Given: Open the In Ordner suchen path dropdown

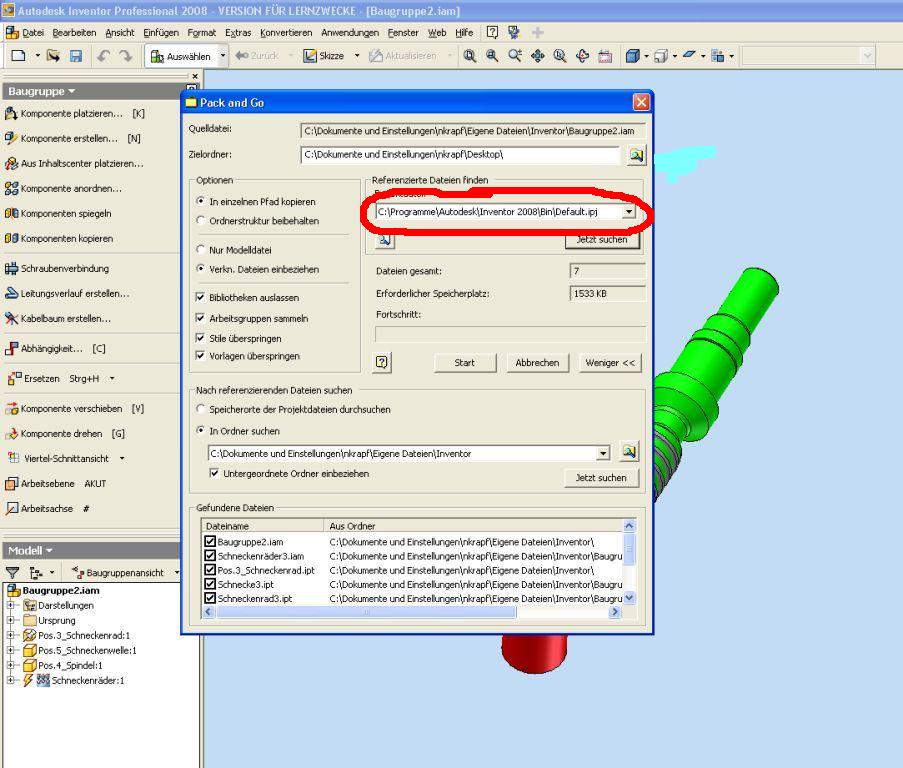Looking at the screenshot, I should [x=602, y=454].
